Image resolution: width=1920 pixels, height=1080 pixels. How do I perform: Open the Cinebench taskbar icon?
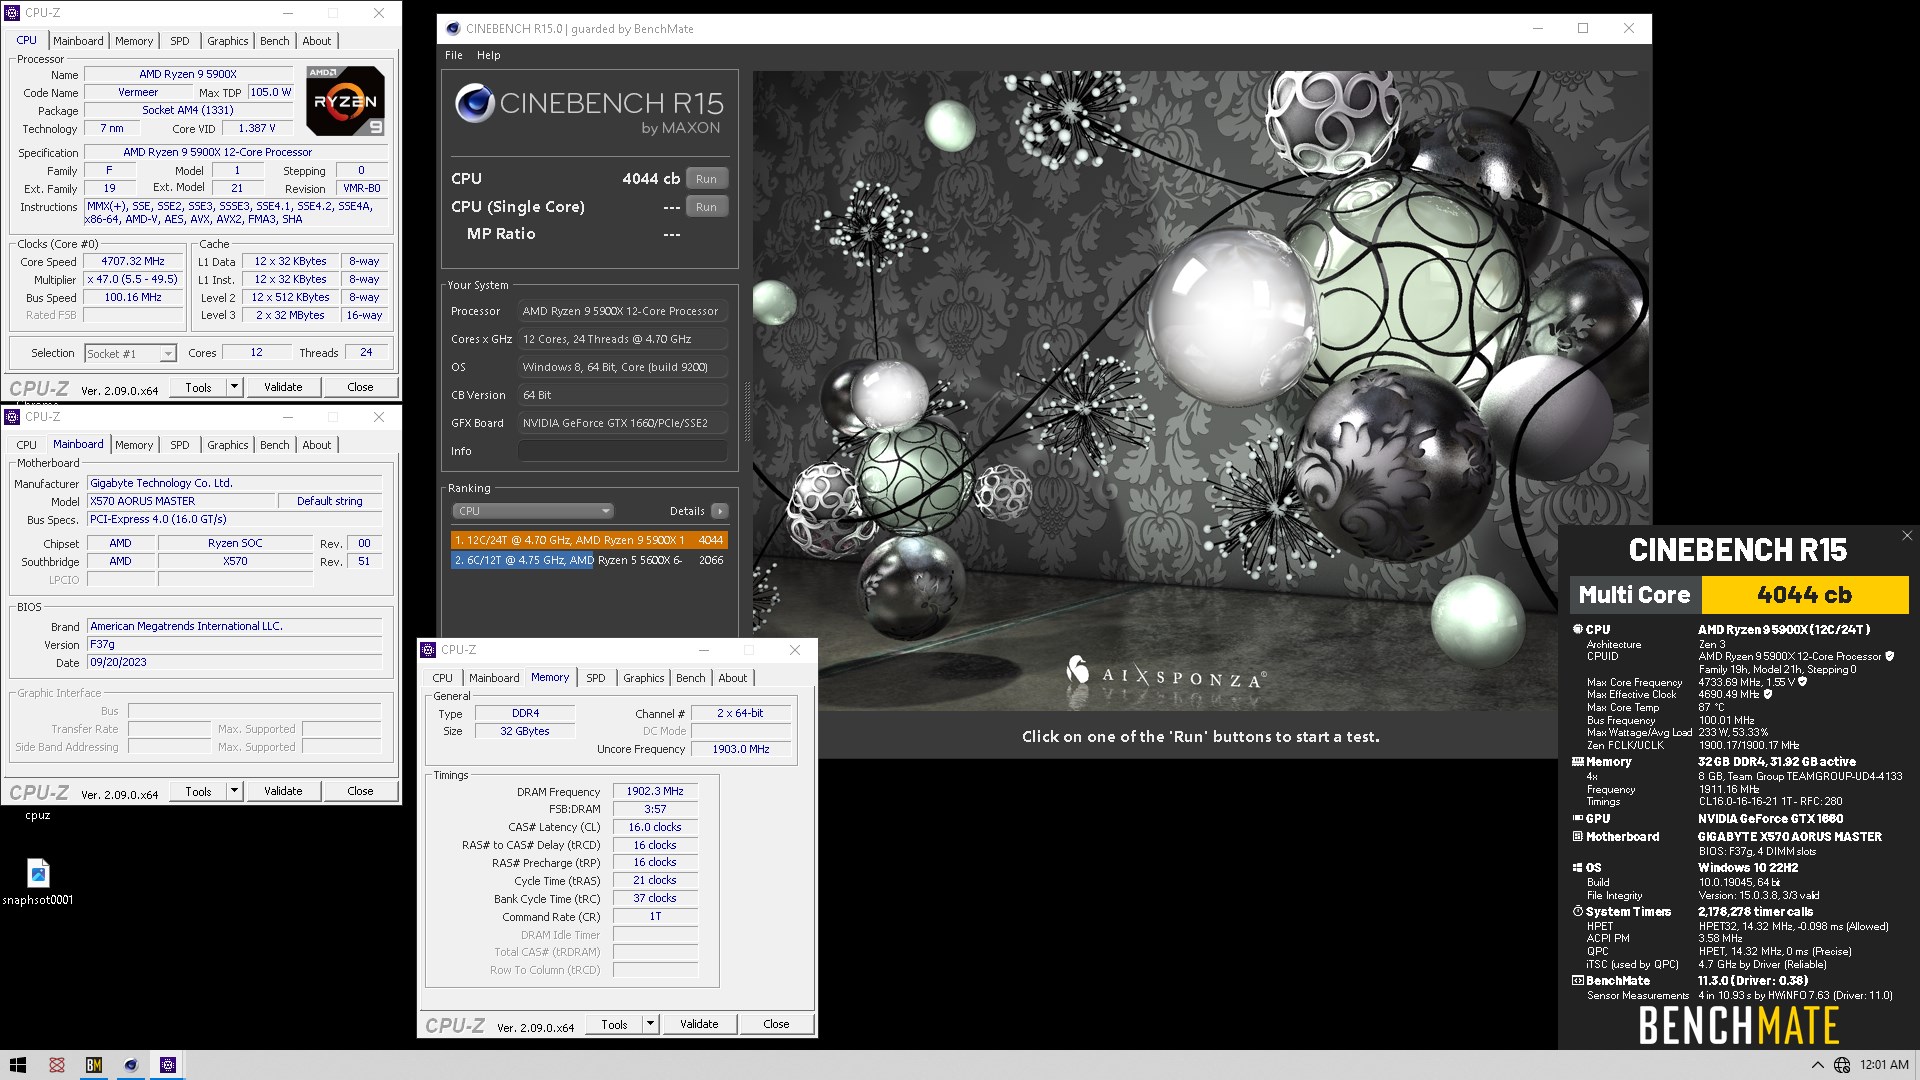pyautogui.click(x=131, y=1065)
